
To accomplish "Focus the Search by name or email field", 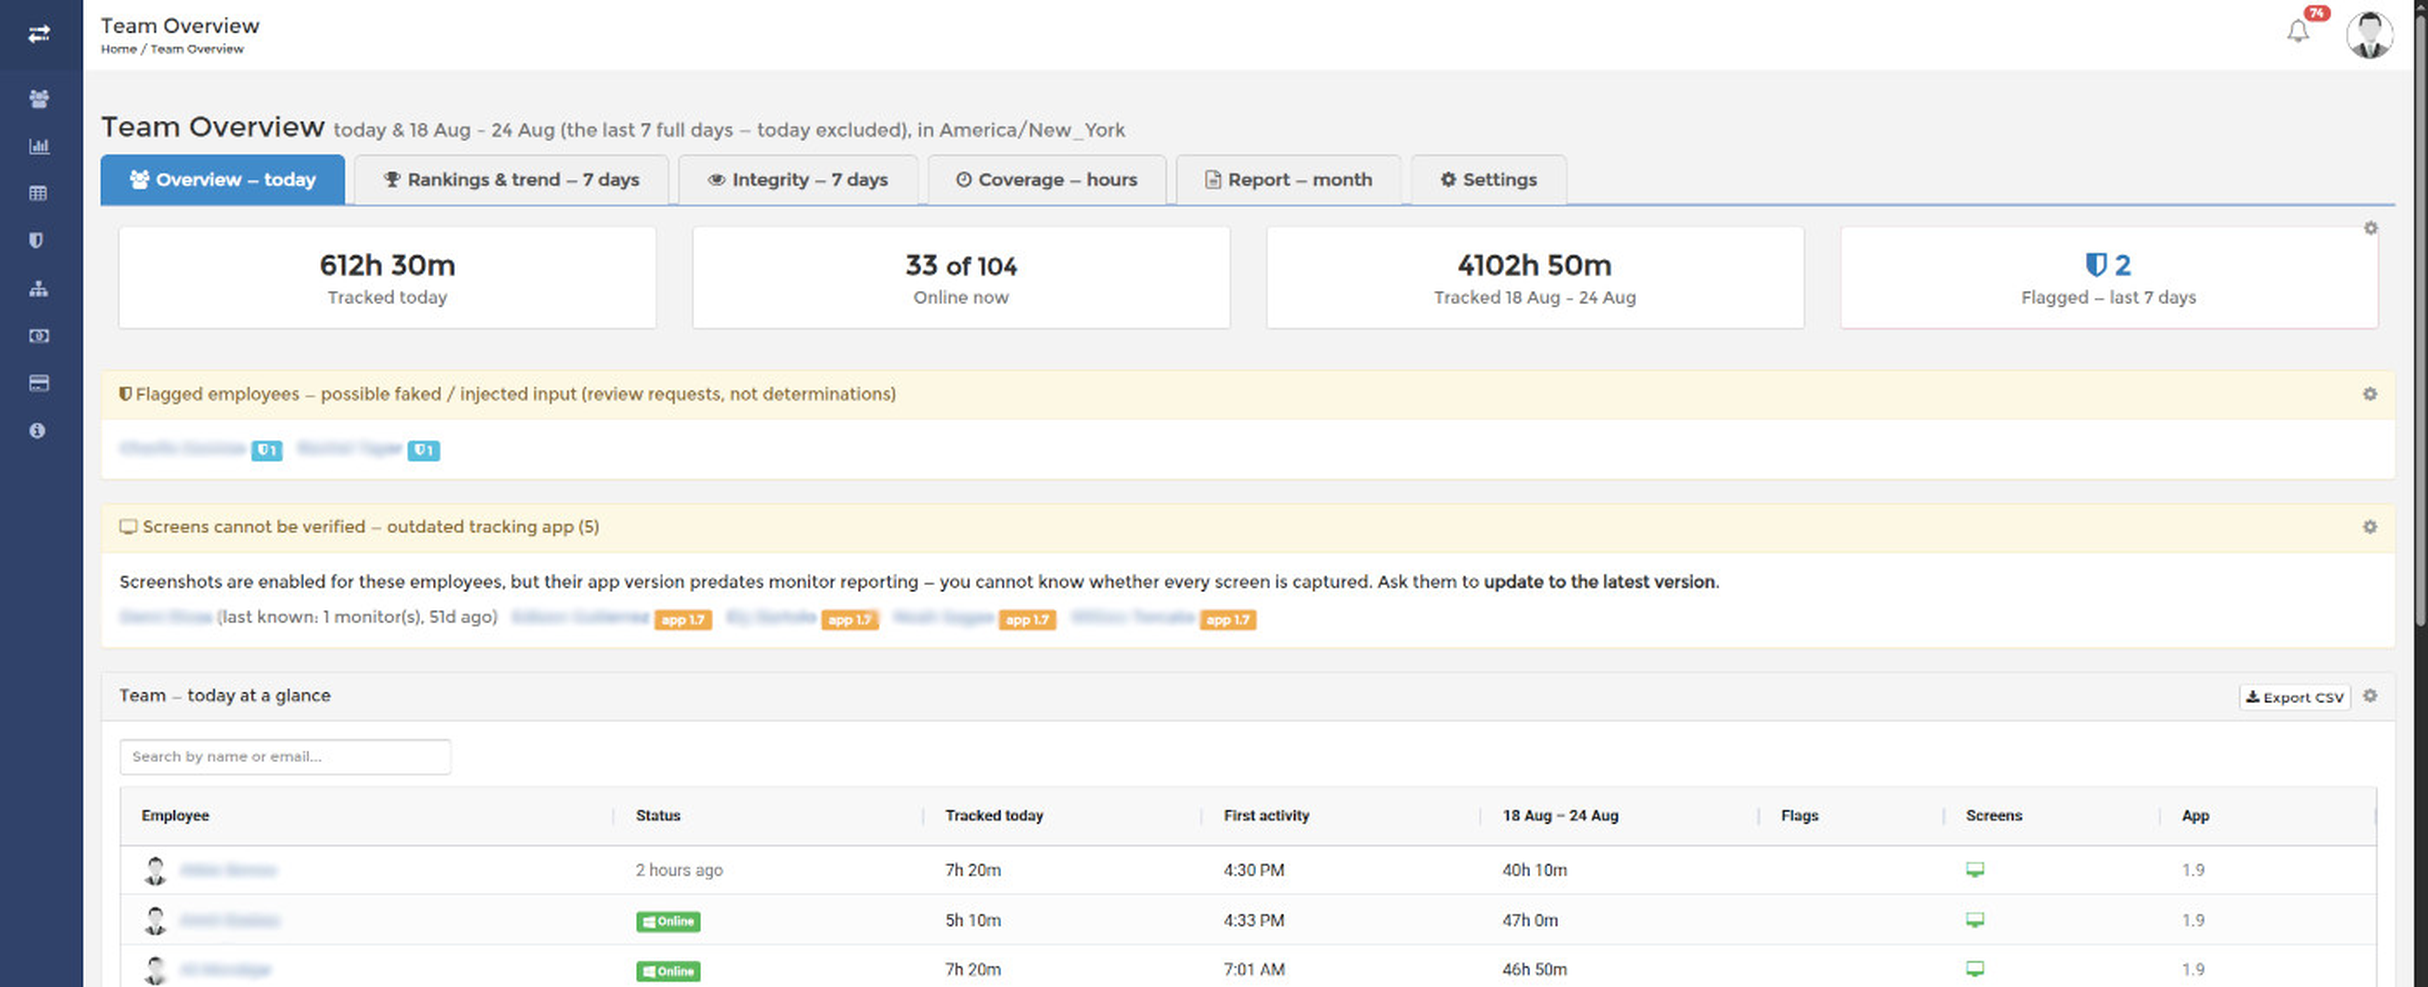I will pos(285,757).
